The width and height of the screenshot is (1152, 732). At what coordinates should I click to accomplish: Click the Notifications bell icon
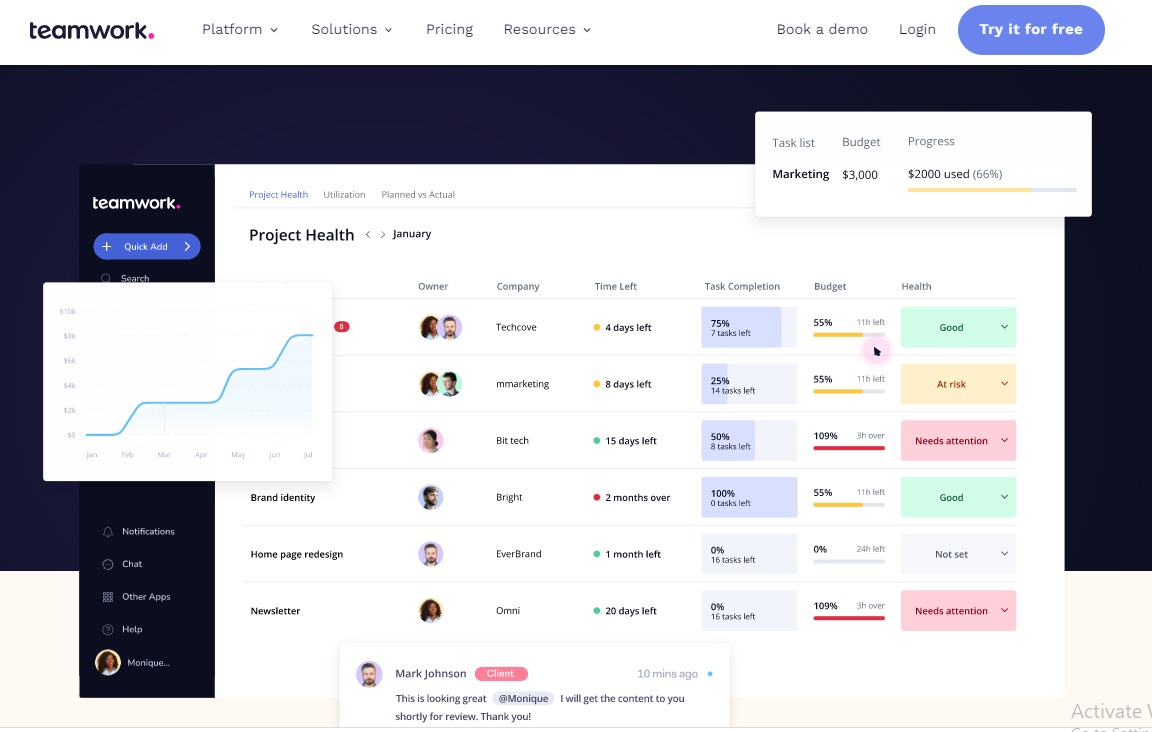[x=108, y=531]
